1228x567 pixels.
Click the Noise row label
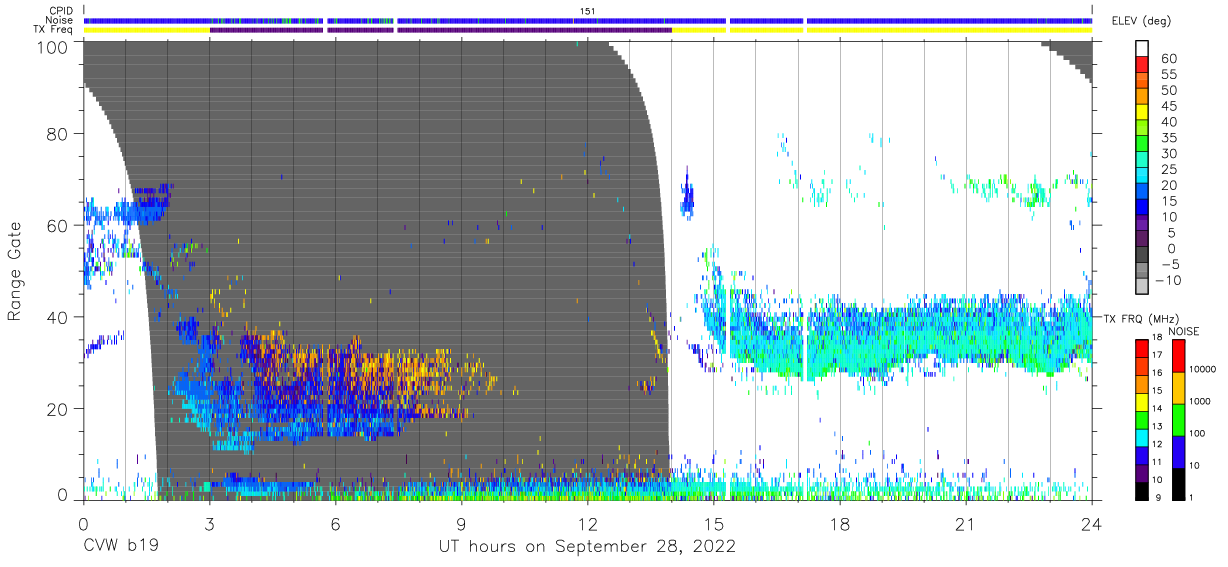(x=59, y=20)
